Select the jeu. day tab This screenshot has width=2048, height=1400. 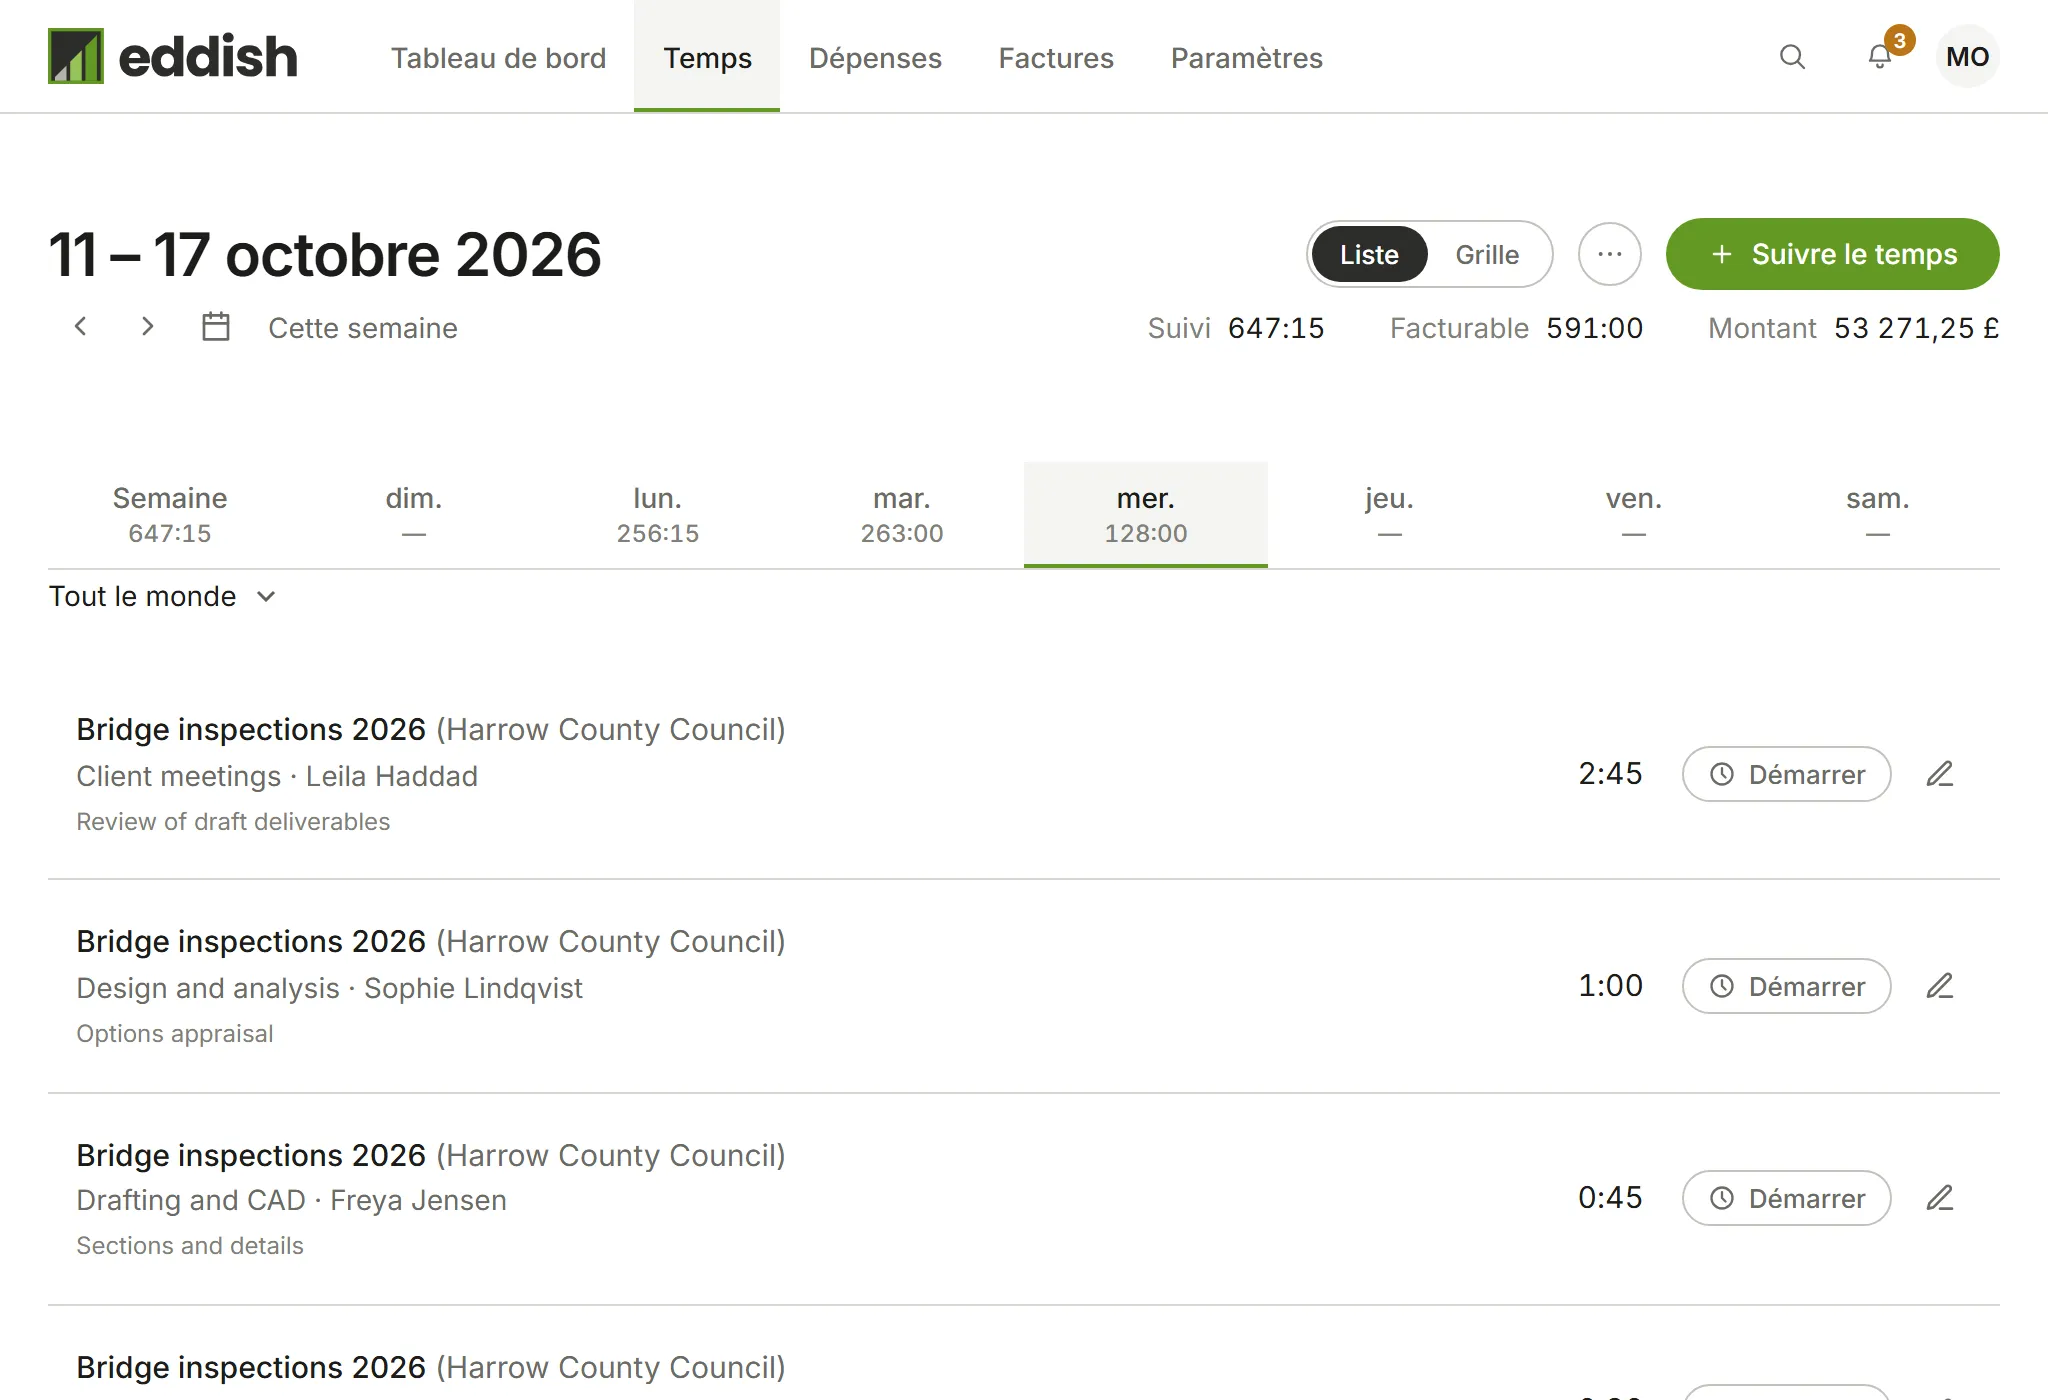pos(1390,514)
